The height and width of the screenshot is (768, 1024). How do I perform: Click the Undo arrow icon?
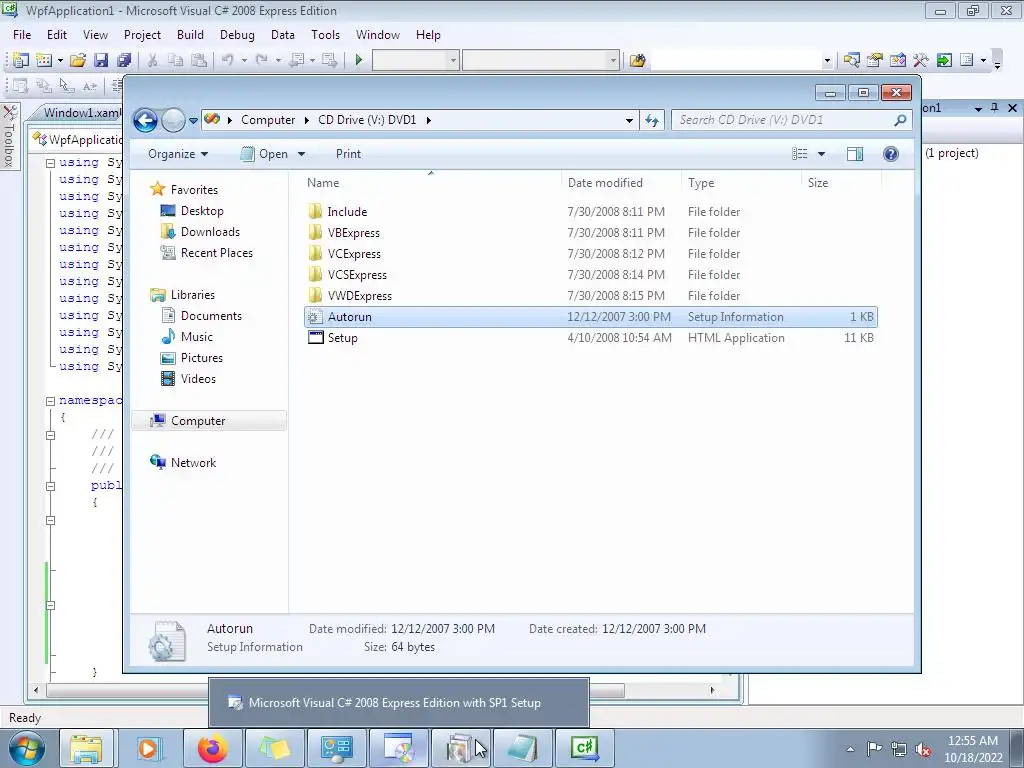coord(227,61)
